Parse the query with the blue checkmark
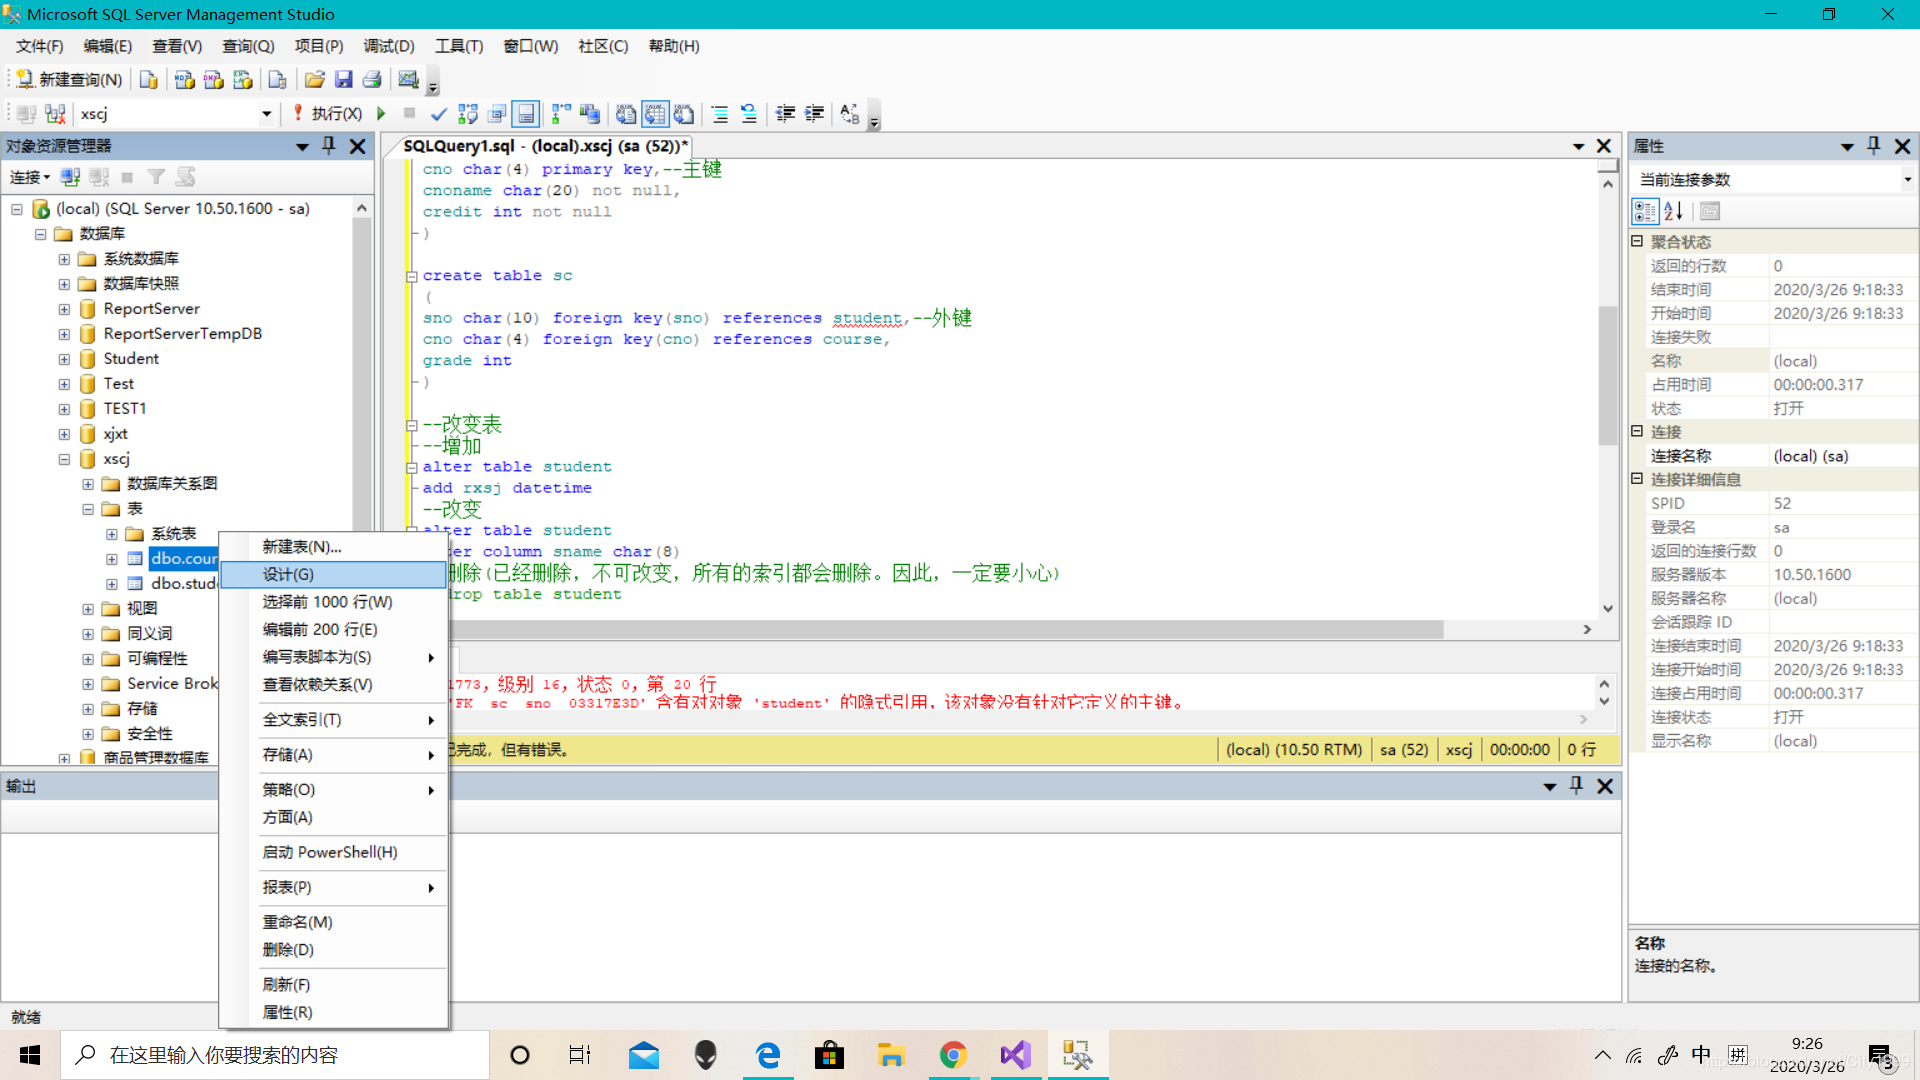The image size is (1920, 1080). point(438,114)
